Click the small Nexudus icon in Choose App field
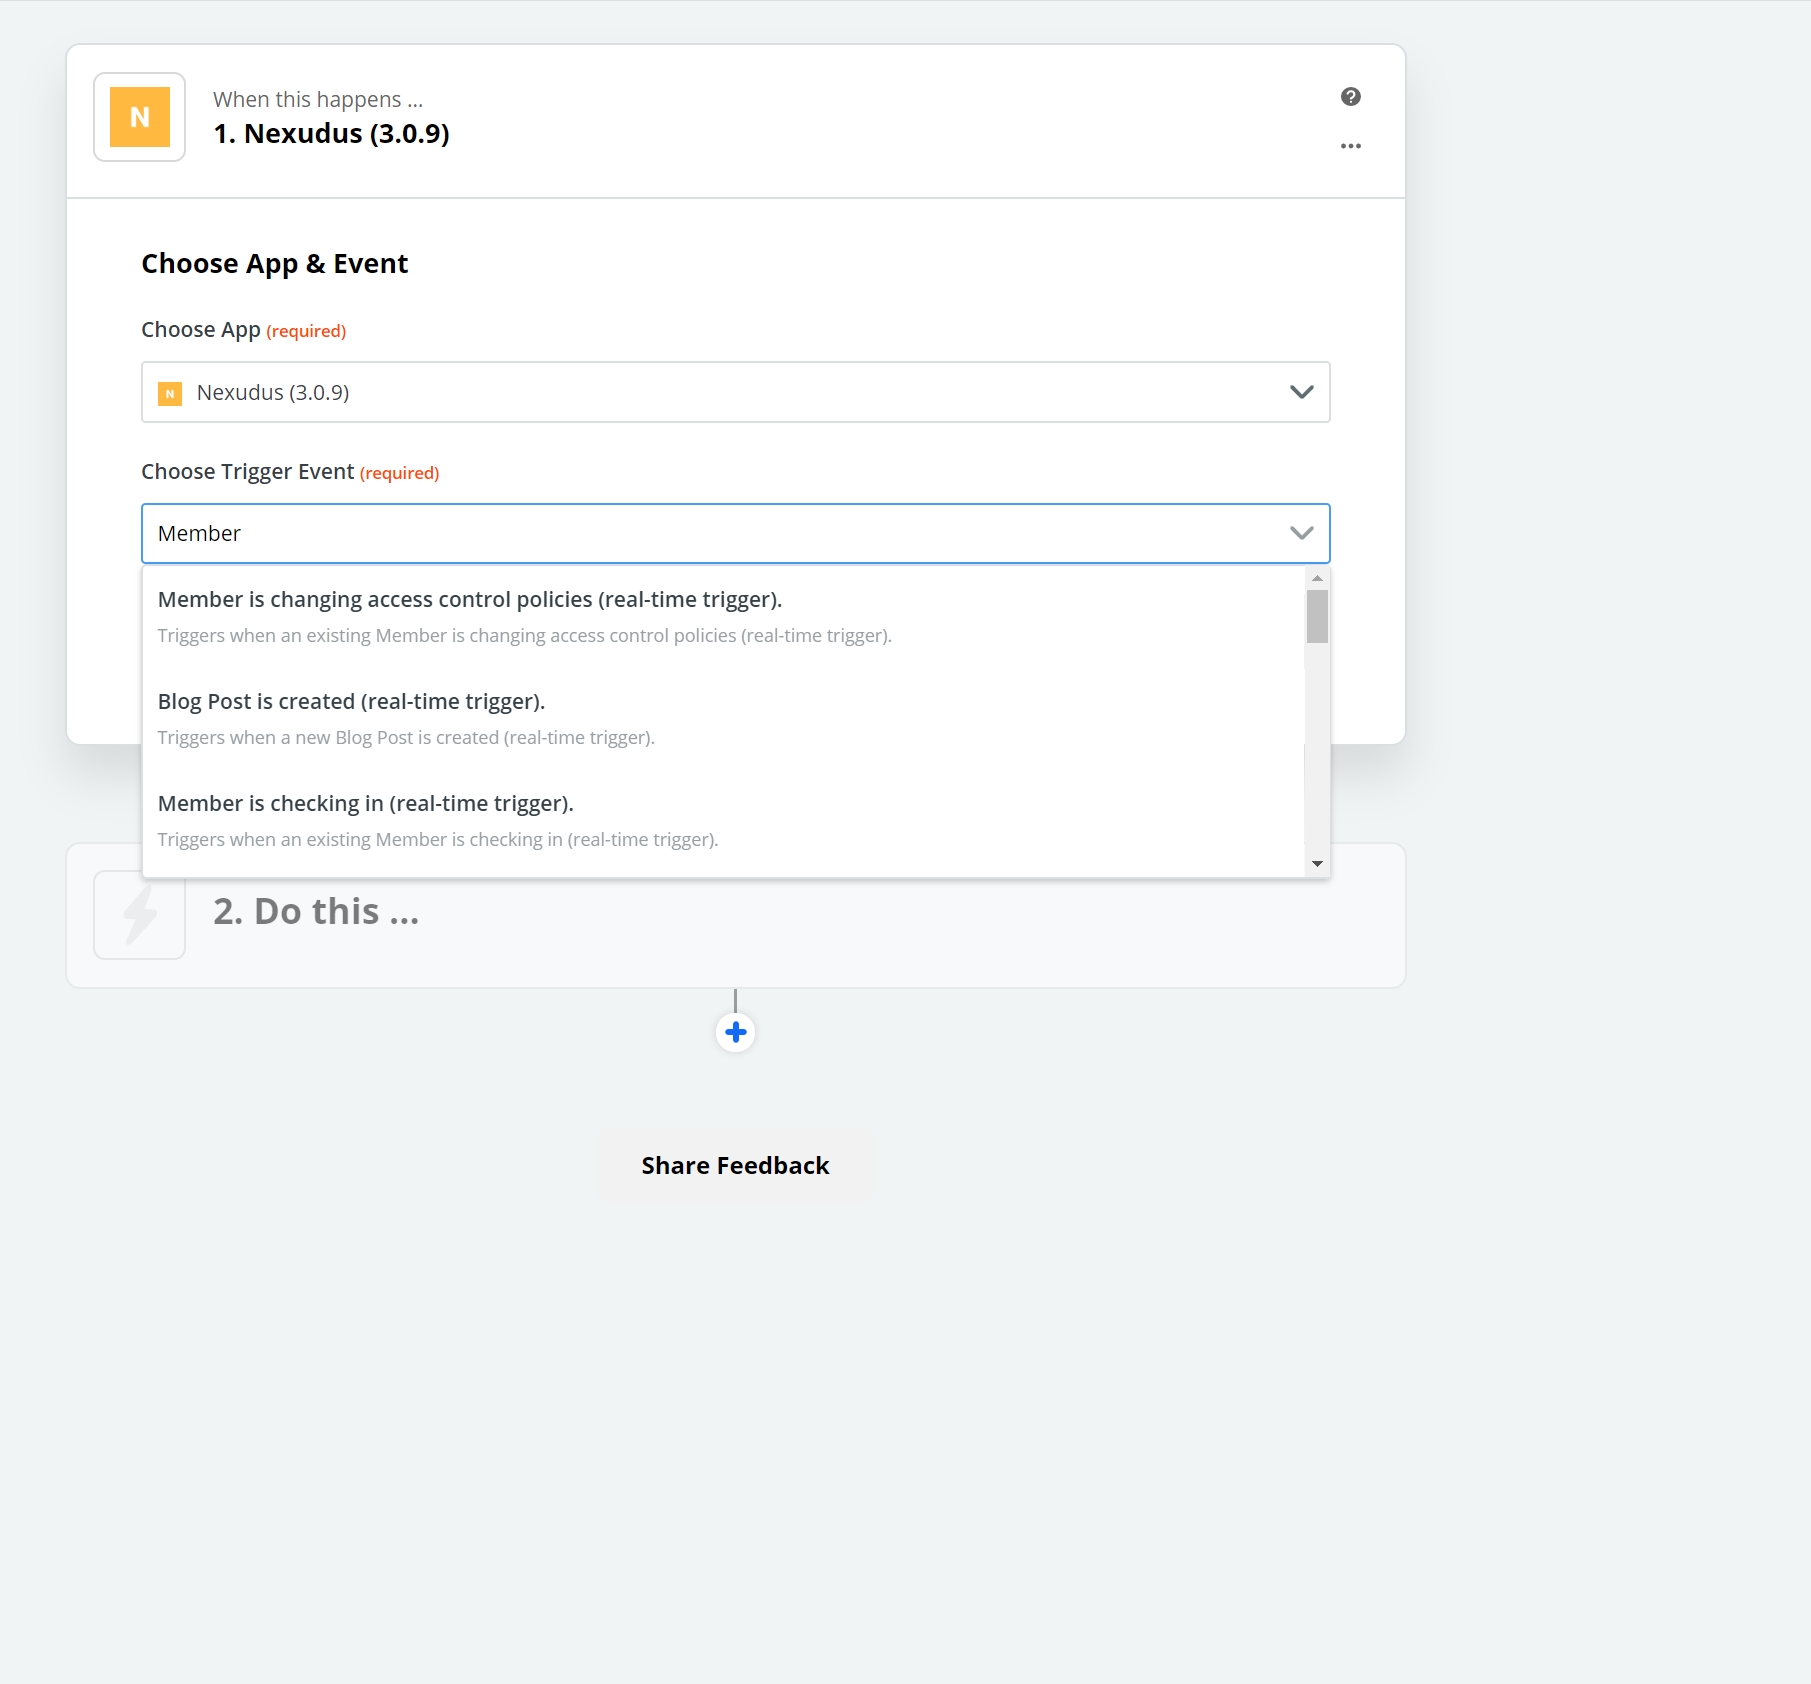Viewport: 1811px width, 1684px height. (170, 394)
